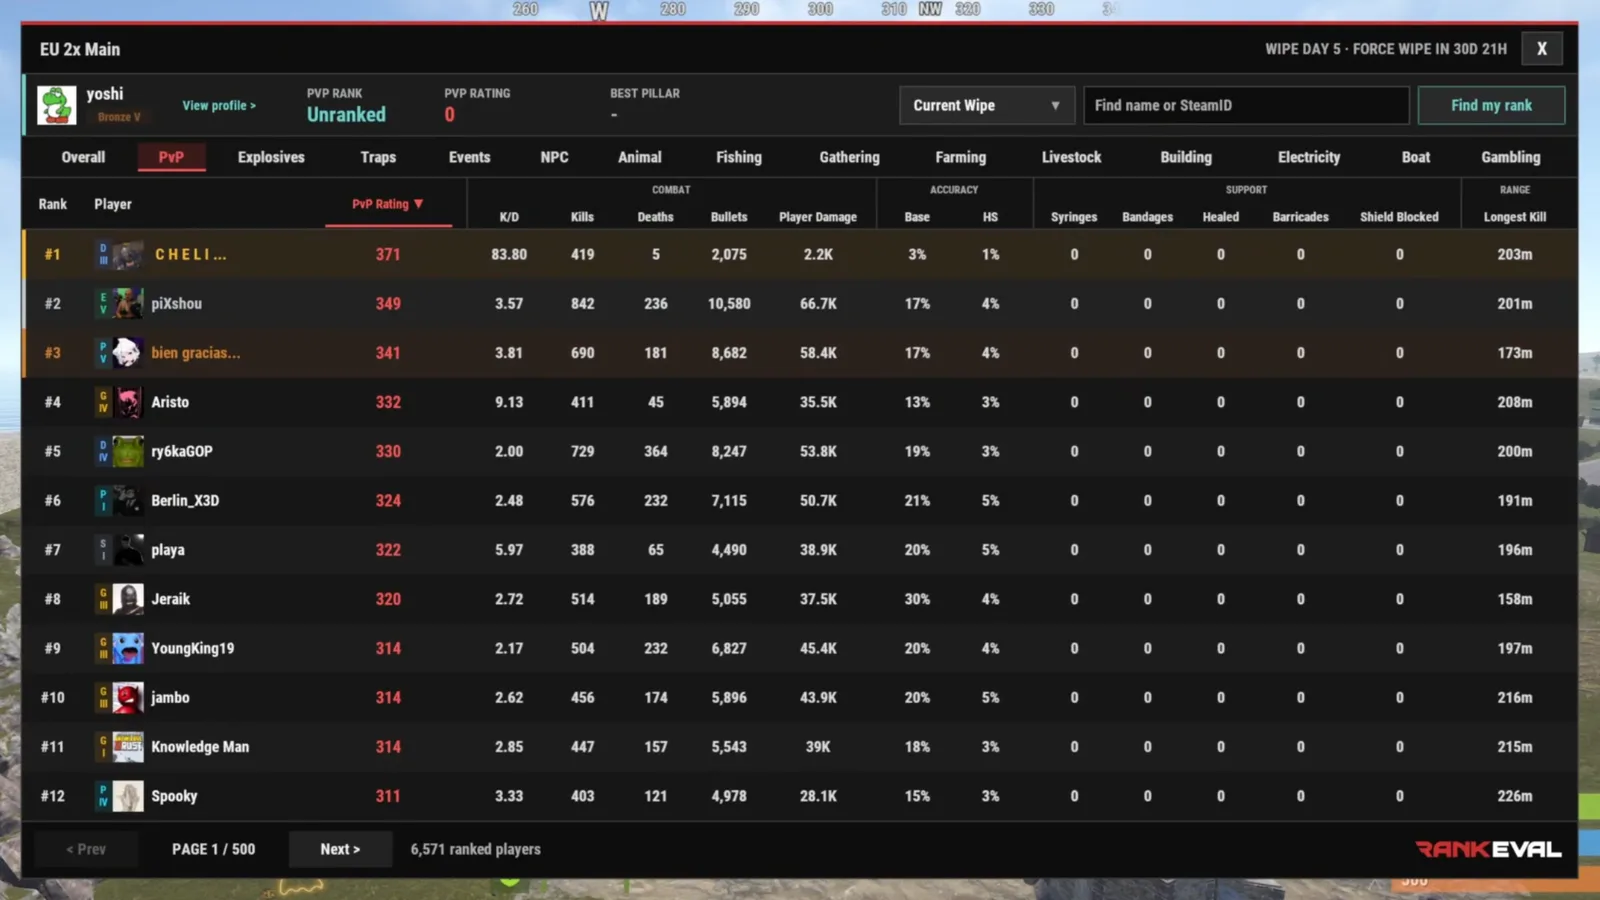Screen dimensions: 1600x900
Task: Click Spooky's 226m longest kill value
Action: pos(1514,796)
